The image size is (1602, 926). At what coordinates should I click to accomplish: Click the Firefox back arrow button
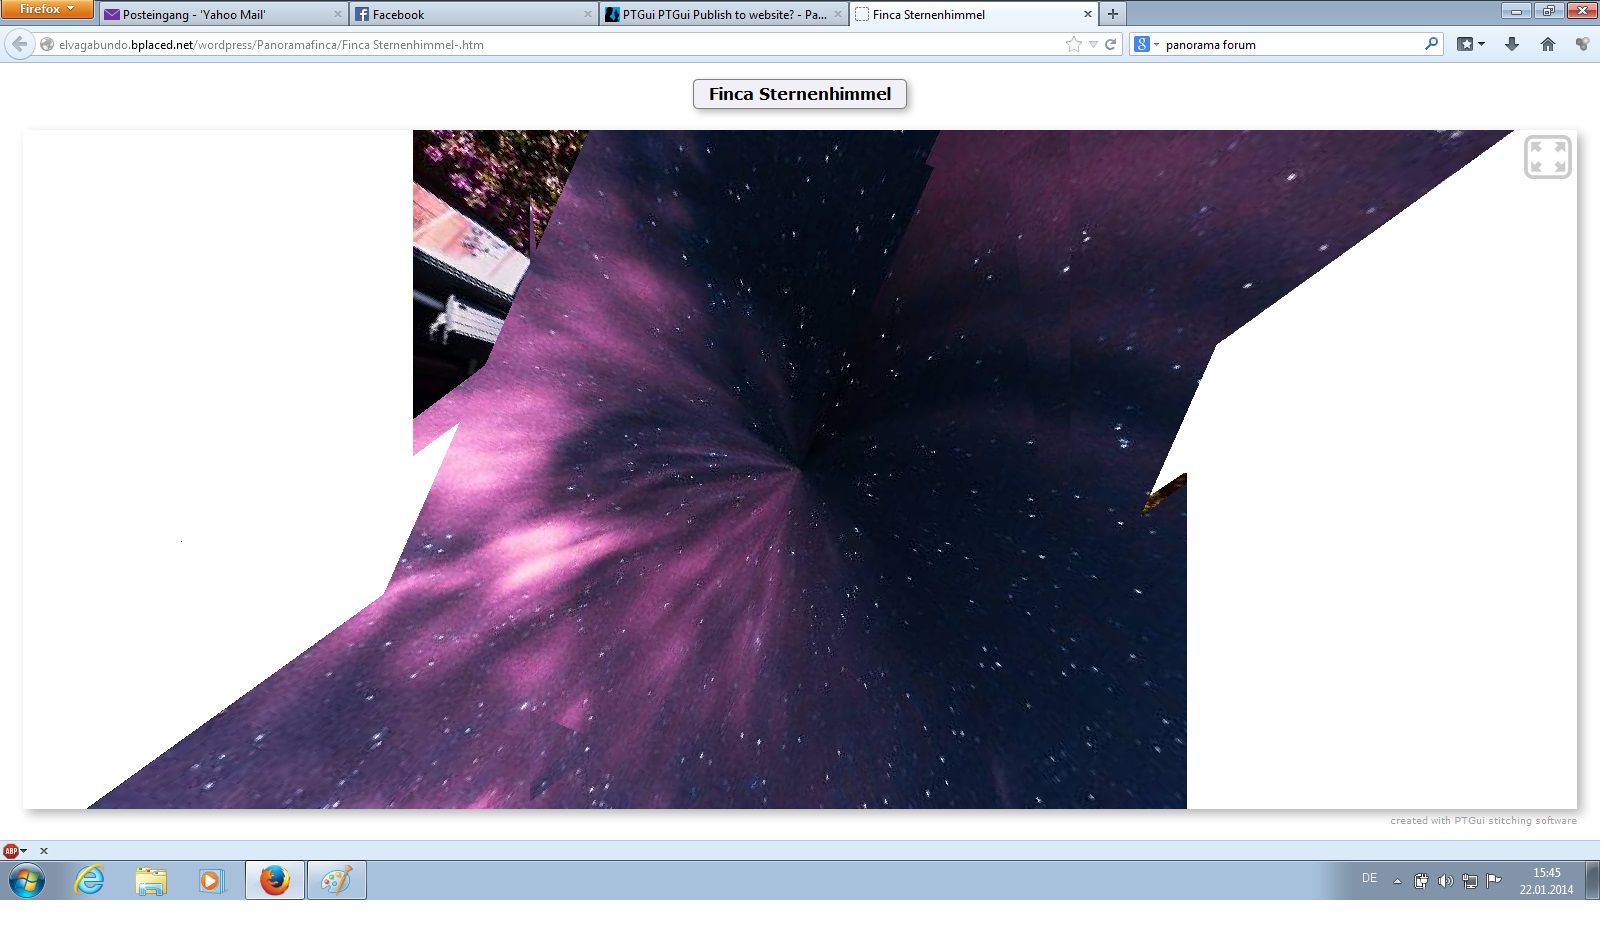20,44
